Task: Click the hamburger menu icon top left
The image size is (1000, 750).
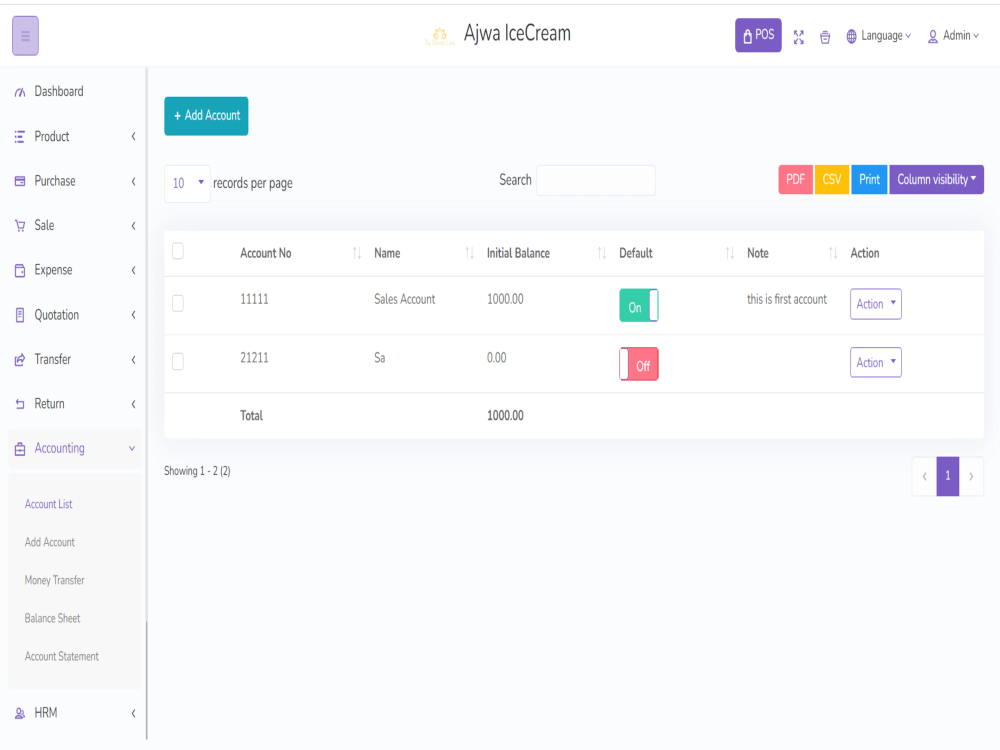Action: click(x=24, y=35)
